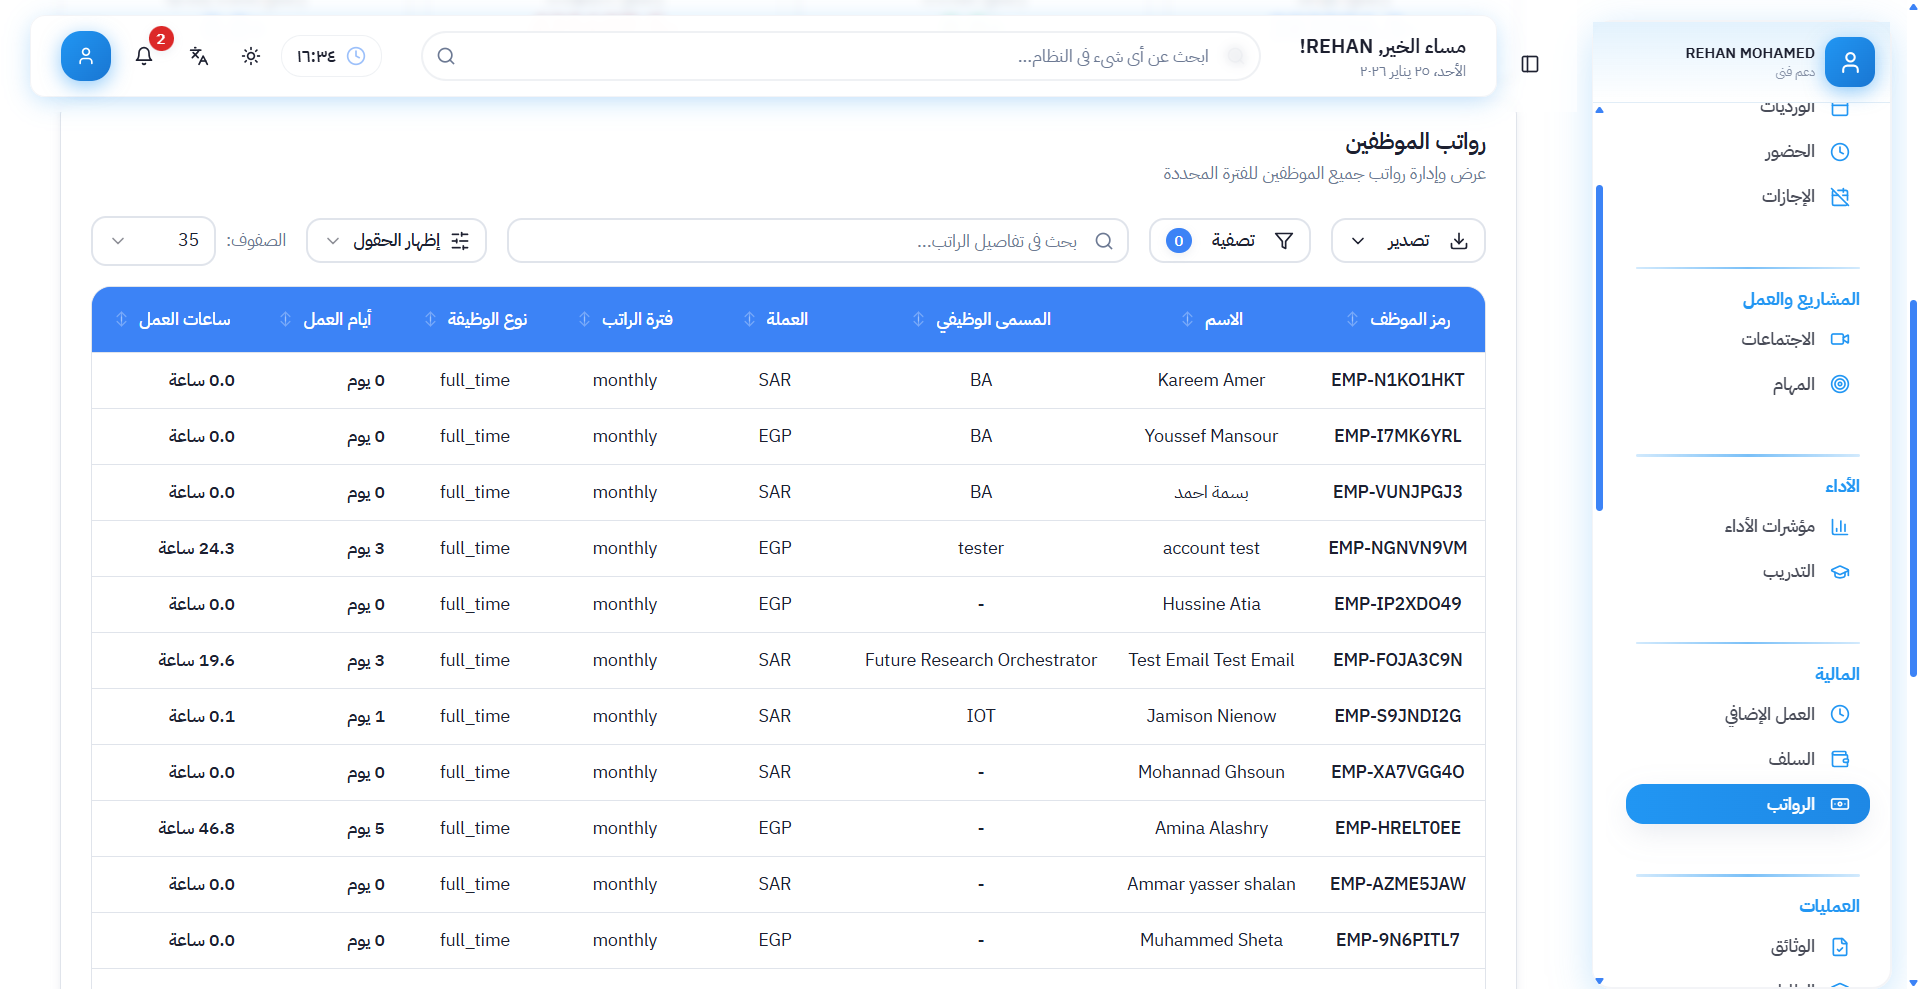Toggle the light/dark theme sun icon
1920x989 pixels.
click(x=251, y=56)
